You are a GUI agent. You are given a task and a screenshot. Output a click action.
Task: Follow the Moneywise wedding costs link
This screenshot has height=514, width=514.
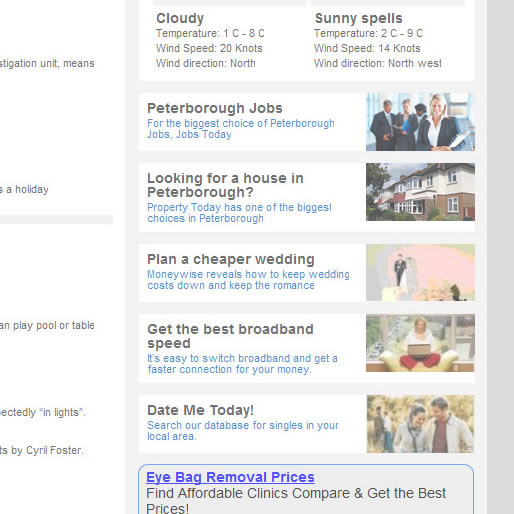(x=248, y=280)
